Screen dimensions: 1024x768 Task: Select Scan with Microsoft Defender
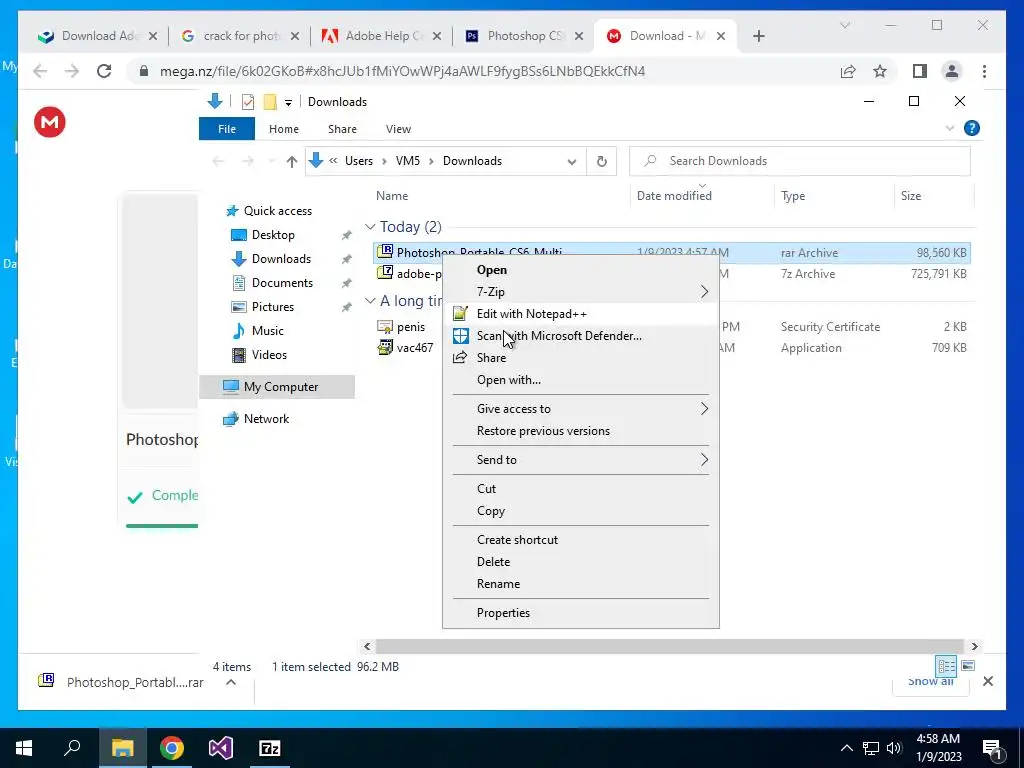click(581, 336)
